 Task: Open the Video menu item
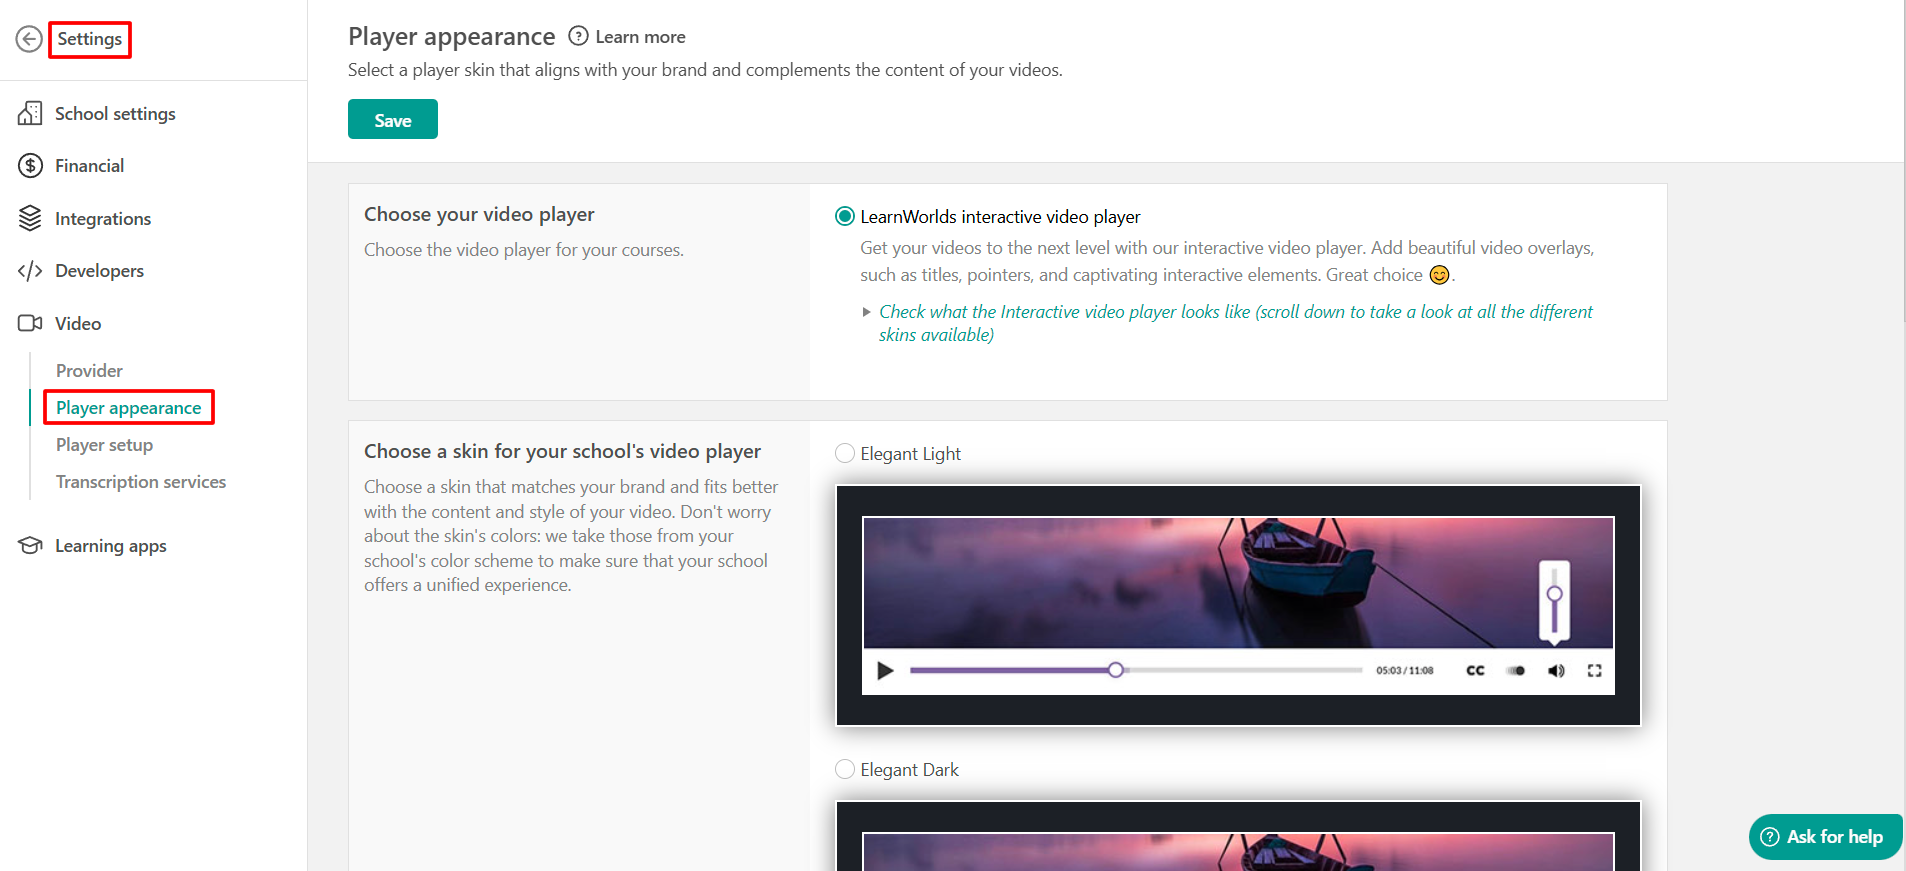click(78, 323)
